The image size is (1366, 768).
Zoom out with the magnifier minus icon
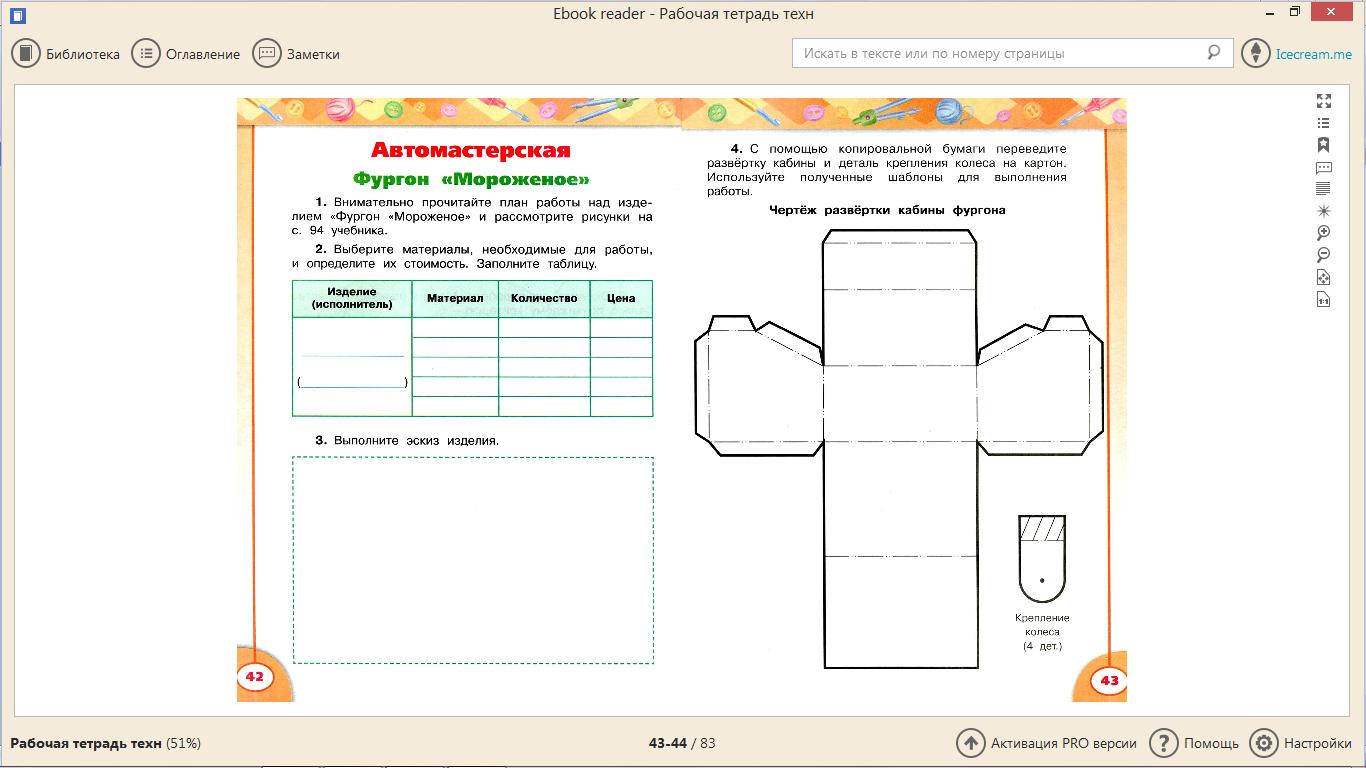tap(1324, 255)
